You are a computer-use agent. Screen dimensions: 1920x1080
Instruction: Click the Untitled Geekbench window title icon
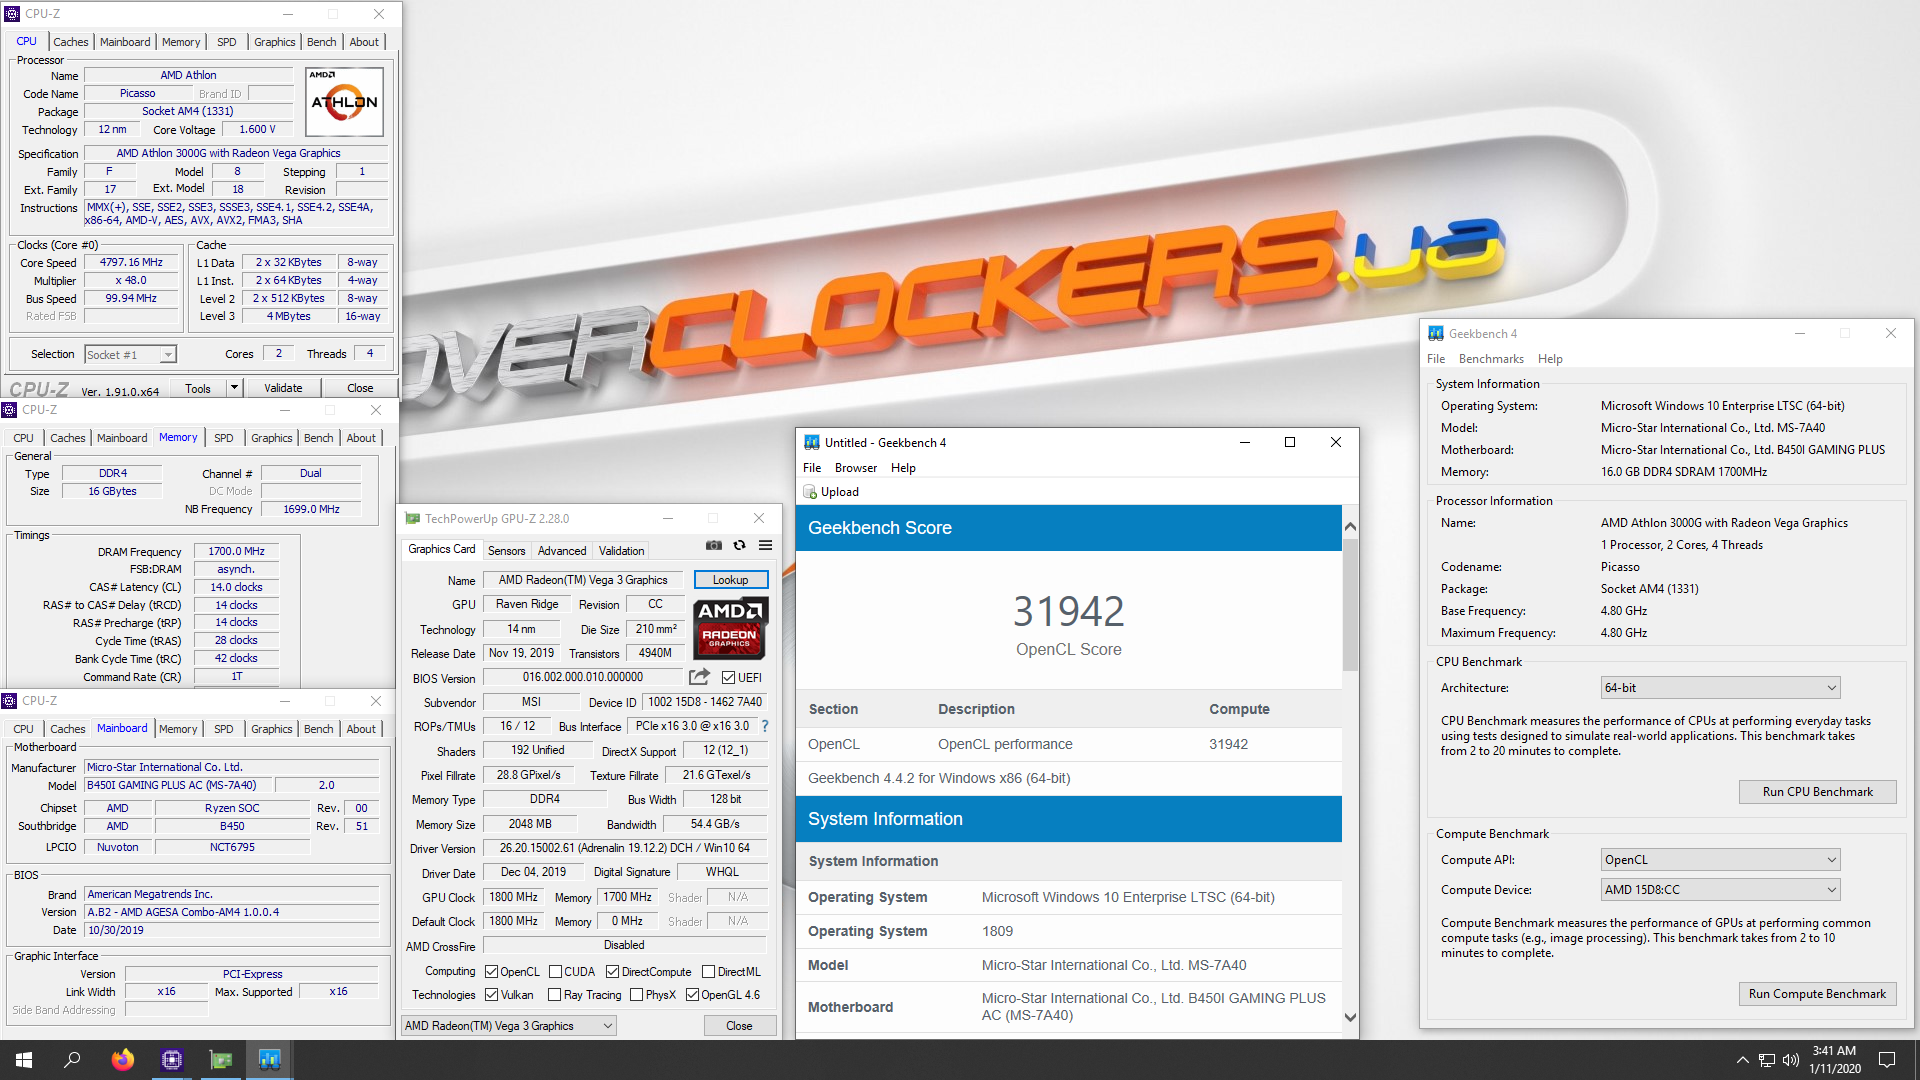tap(812, 442)
